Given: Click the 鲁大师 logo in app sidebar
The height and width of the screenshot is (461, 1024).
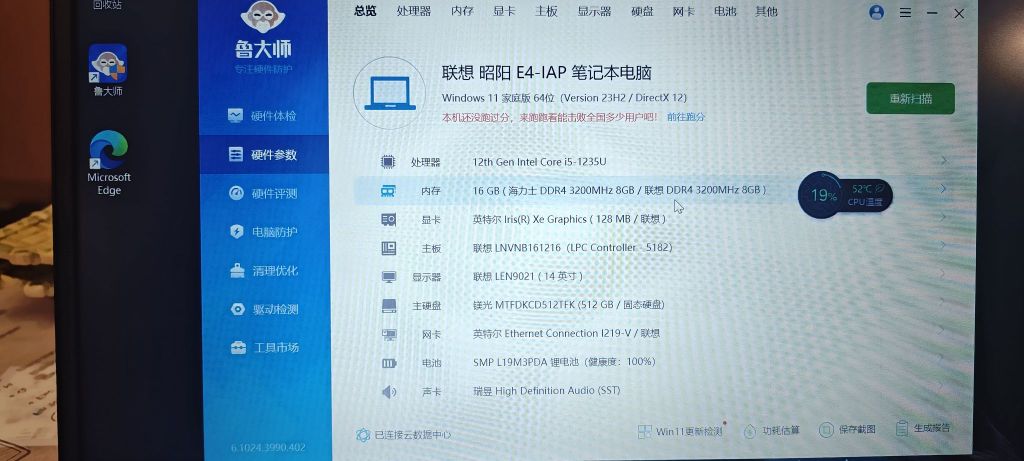Looking at the screenshot, I should 263,31.
